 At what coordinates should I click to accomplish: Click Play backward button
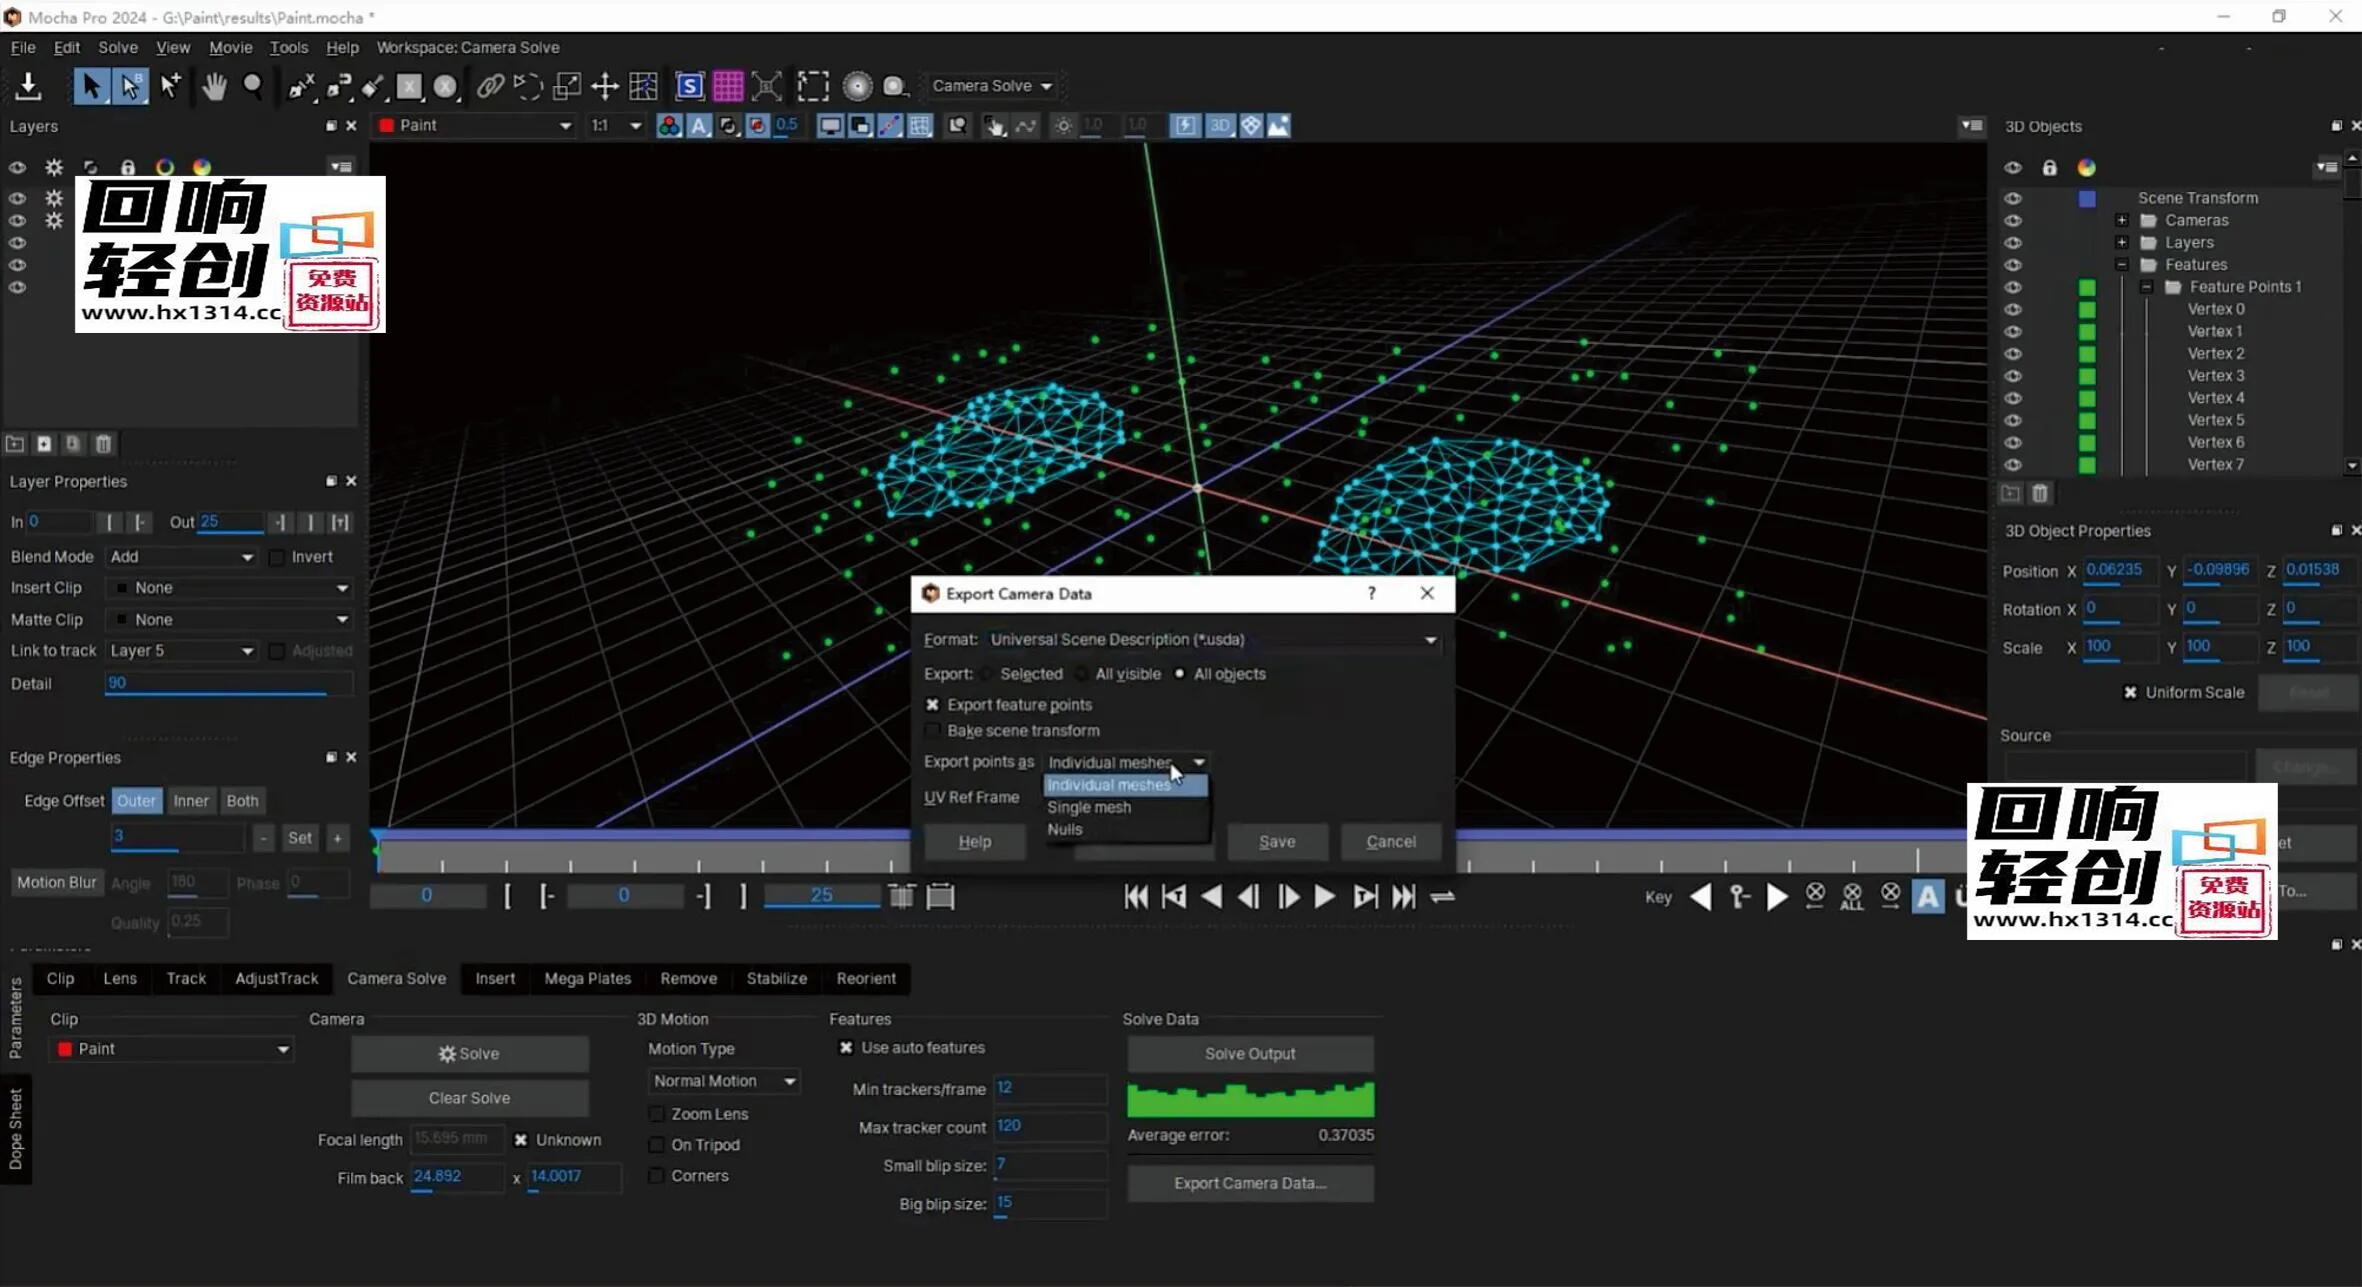pyautogui.click(x=1211, y=897)
